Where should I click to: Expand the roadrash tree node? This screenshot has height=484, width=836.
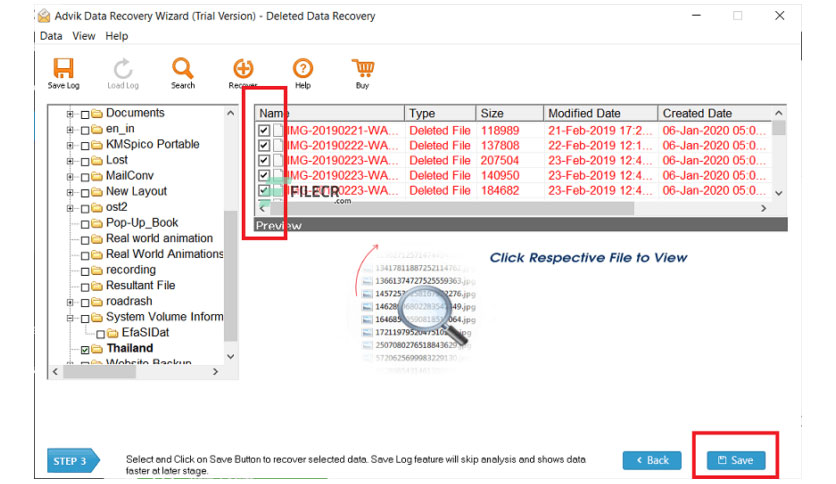[70, 302]
